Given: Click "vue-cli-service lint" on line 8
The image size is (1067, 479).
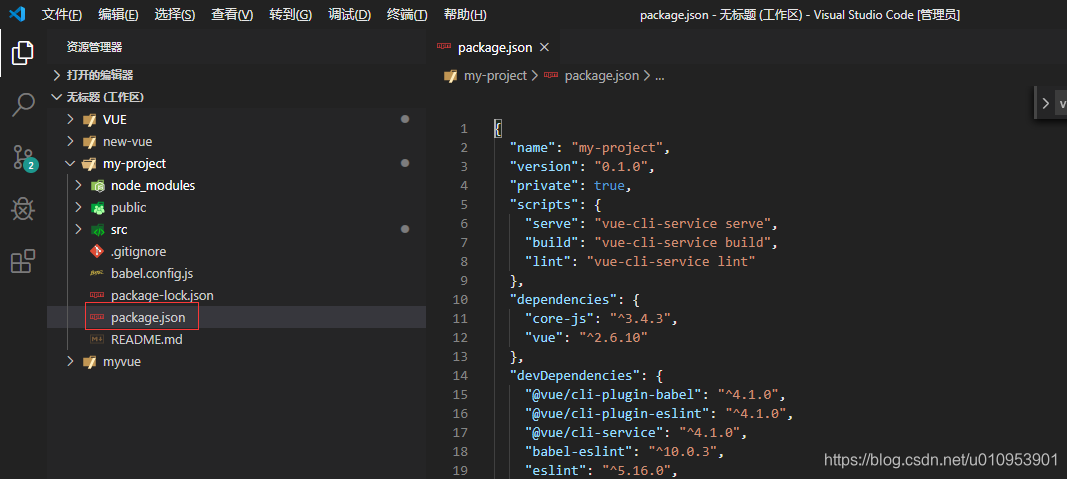Looking at the screenshot, I should (671, 261).
